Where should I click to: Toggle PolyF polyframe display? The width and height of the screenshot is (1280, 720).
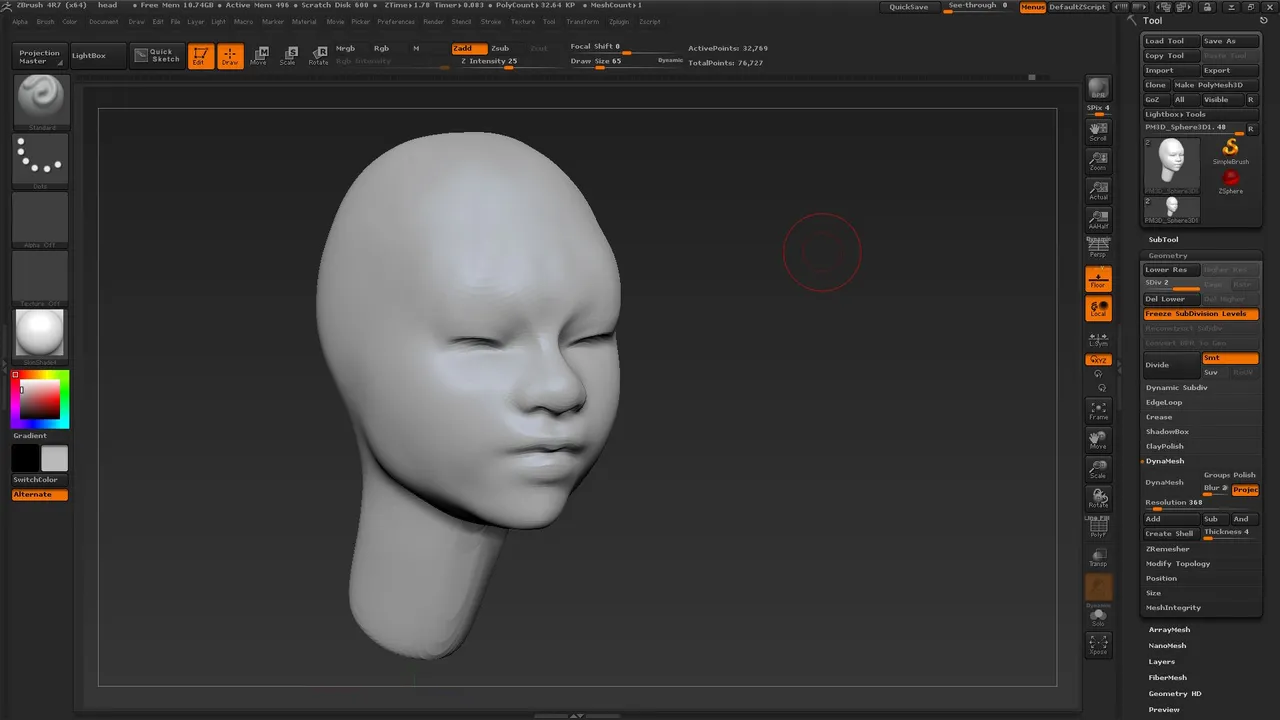pos(1098,528)
